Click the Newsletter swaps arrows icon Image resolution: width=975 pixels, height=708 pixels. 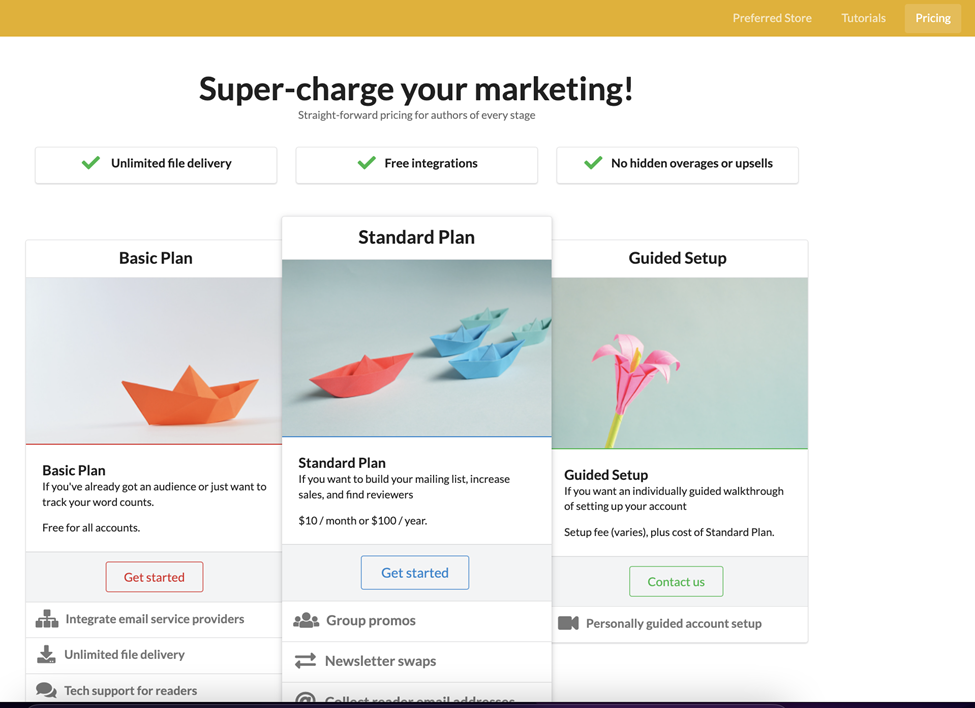coord(305,661)
